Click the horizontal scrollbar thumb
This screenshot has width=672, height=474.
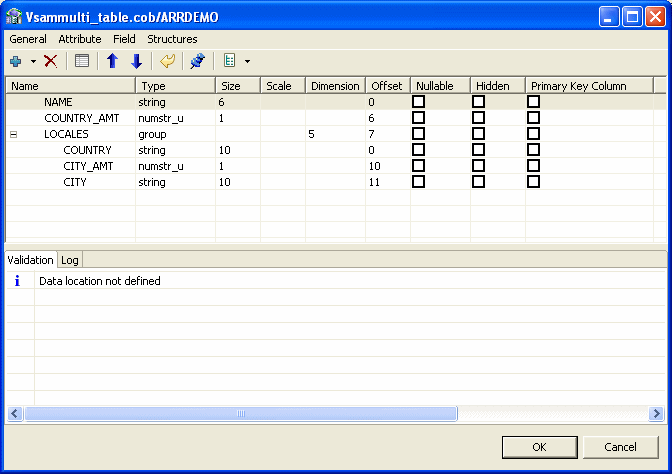click(x=240, y=413)
